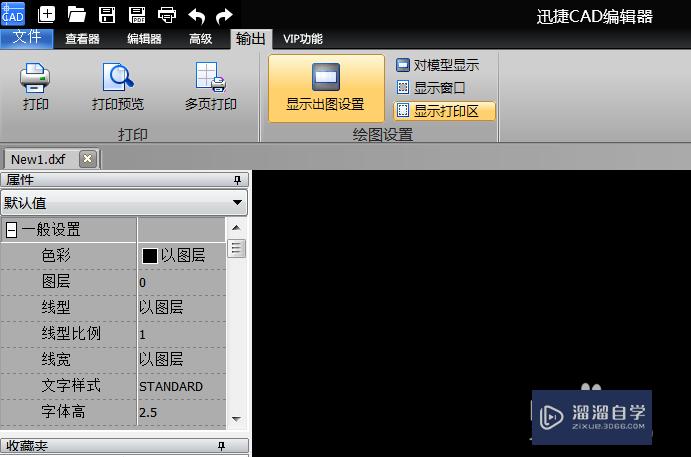Toggle 对模型显示 option
691x457 pixels.
click(437, 65)
